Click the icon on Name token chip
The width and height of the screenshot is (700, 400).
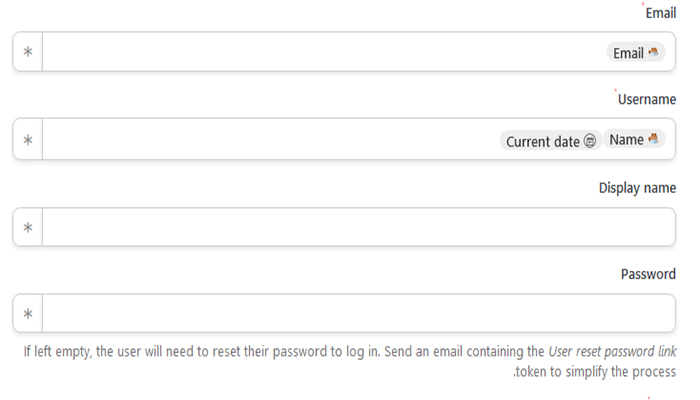pos(654,140)
